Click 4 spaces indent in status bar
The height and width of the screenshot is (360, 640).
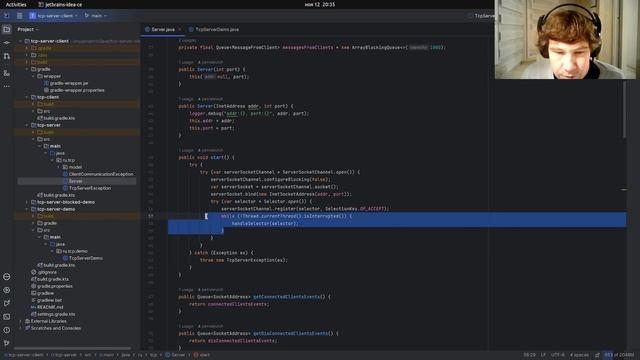click(579, 355)
